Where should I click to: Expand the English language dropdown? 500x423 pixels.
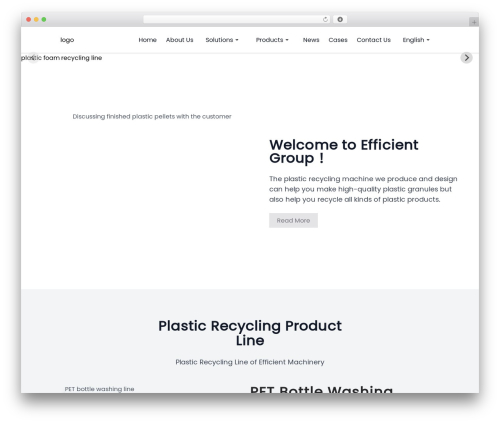416,40
